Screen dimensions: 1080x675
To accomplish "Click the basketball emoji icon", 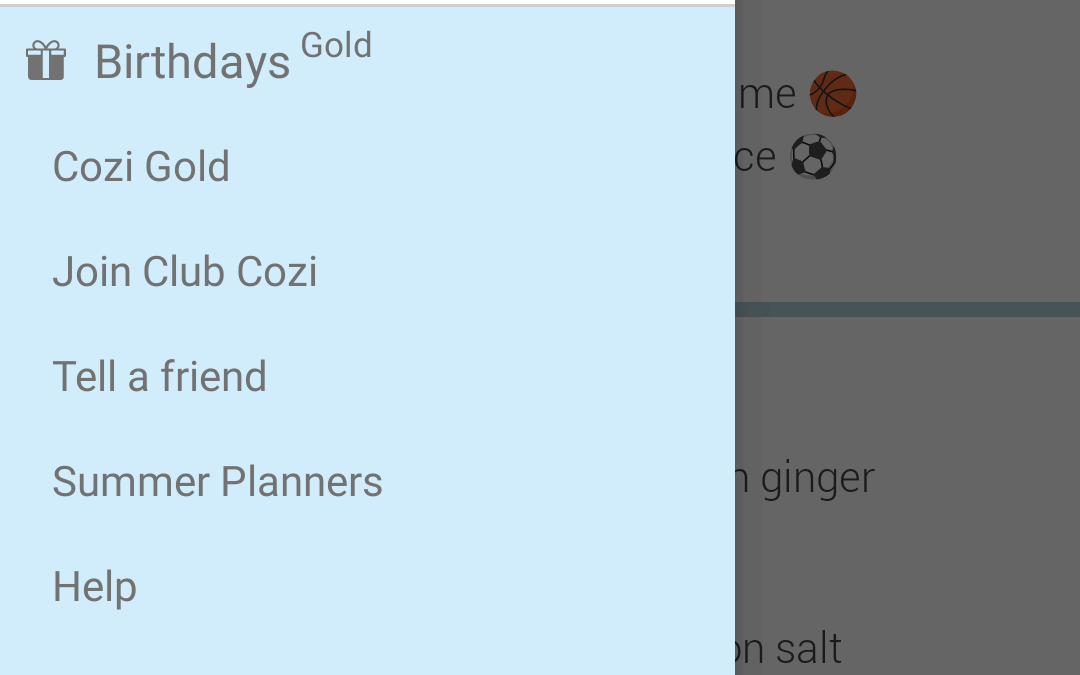I will 833,94.
